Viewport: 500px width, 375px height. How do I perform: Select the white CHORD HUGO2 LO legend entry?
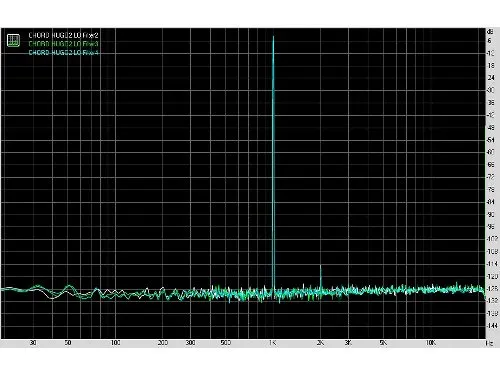click(63, 35)
